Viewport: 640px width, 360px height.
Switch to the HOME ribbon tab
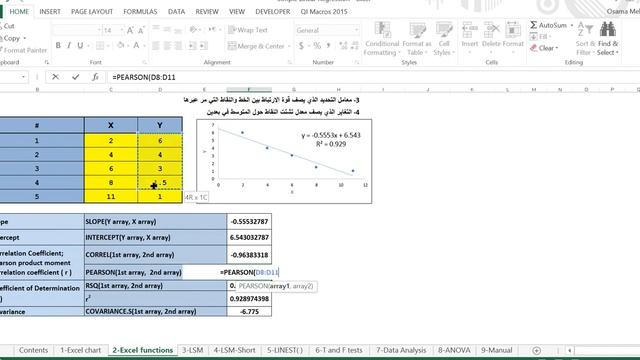point(19,11)
